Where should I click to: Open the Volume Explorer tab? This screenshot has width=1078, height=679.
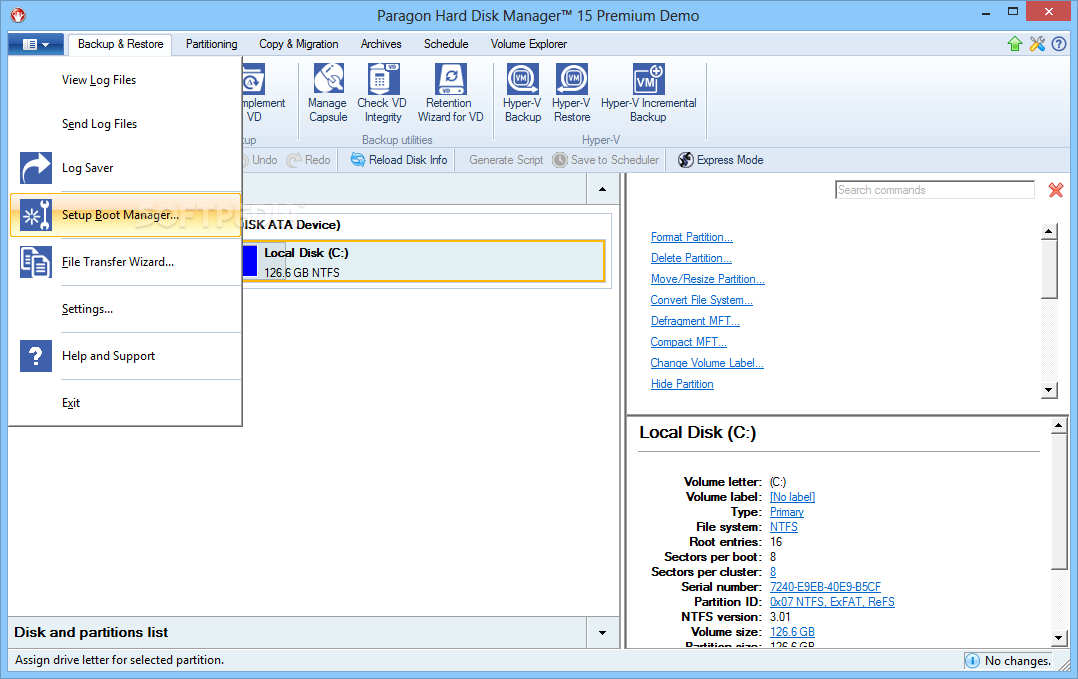528,44
